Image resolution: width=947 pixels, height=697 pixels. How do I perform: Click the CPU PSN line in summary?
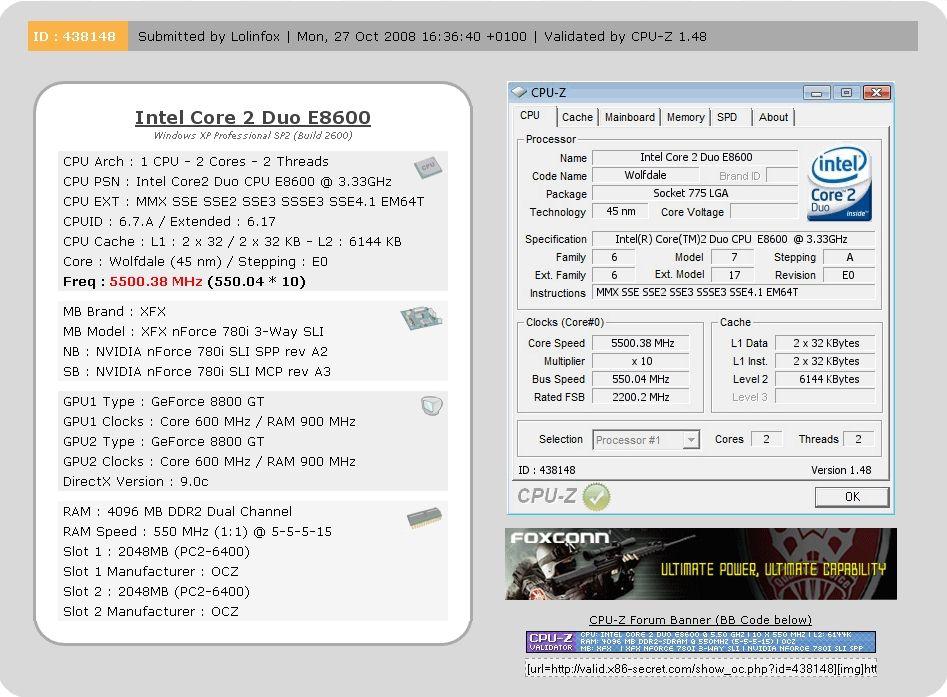[x=227, y=182]
